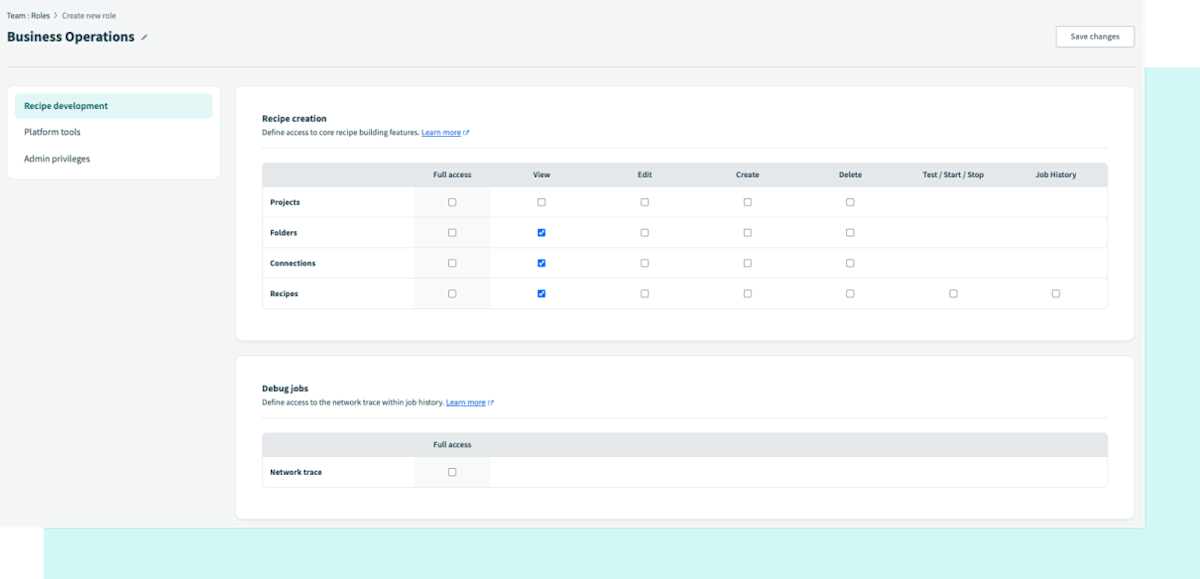Select Admin privileges in the sidebar

pyautogui.click(x=56, y=158)
